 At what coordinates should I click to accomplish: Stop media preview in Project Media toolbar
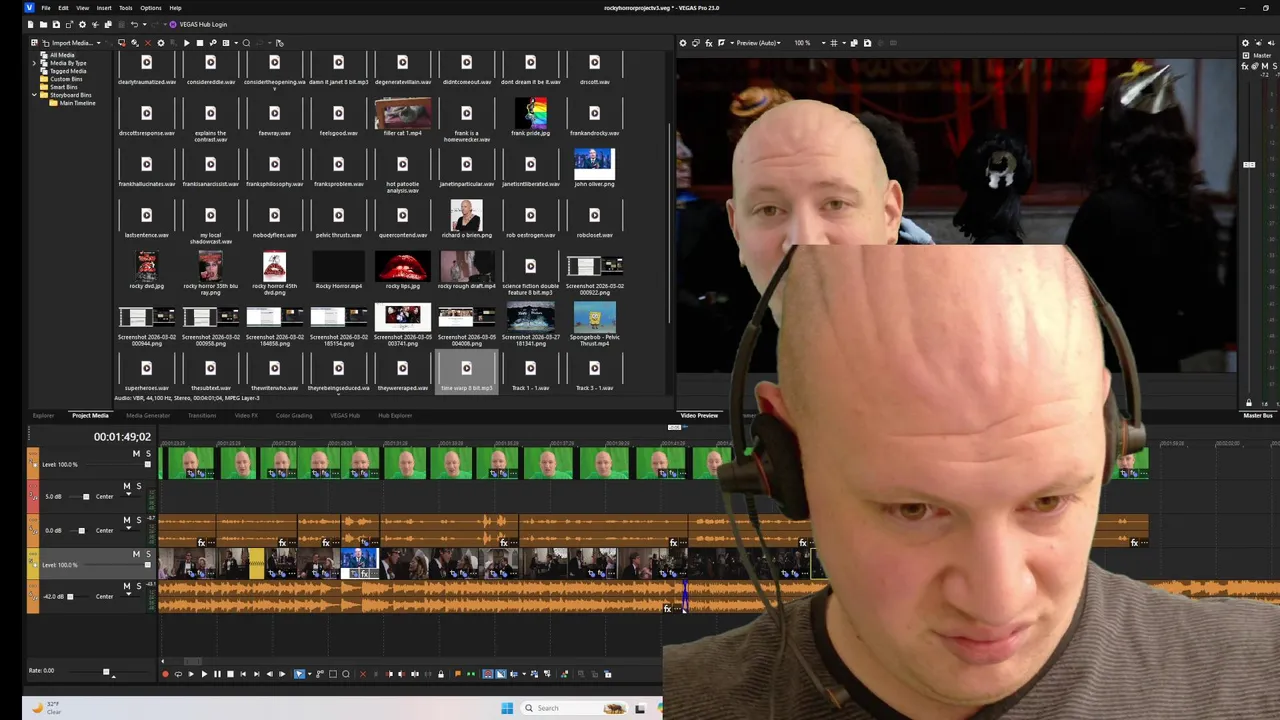[200, 43]
